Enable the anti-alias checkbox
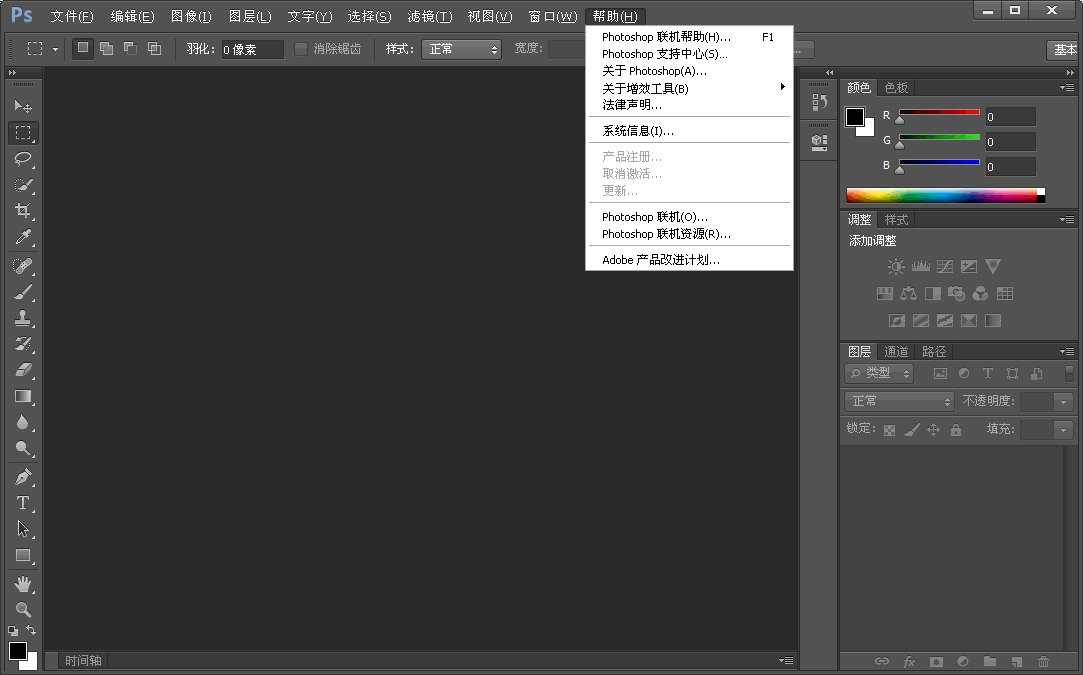 pos(301,49)
